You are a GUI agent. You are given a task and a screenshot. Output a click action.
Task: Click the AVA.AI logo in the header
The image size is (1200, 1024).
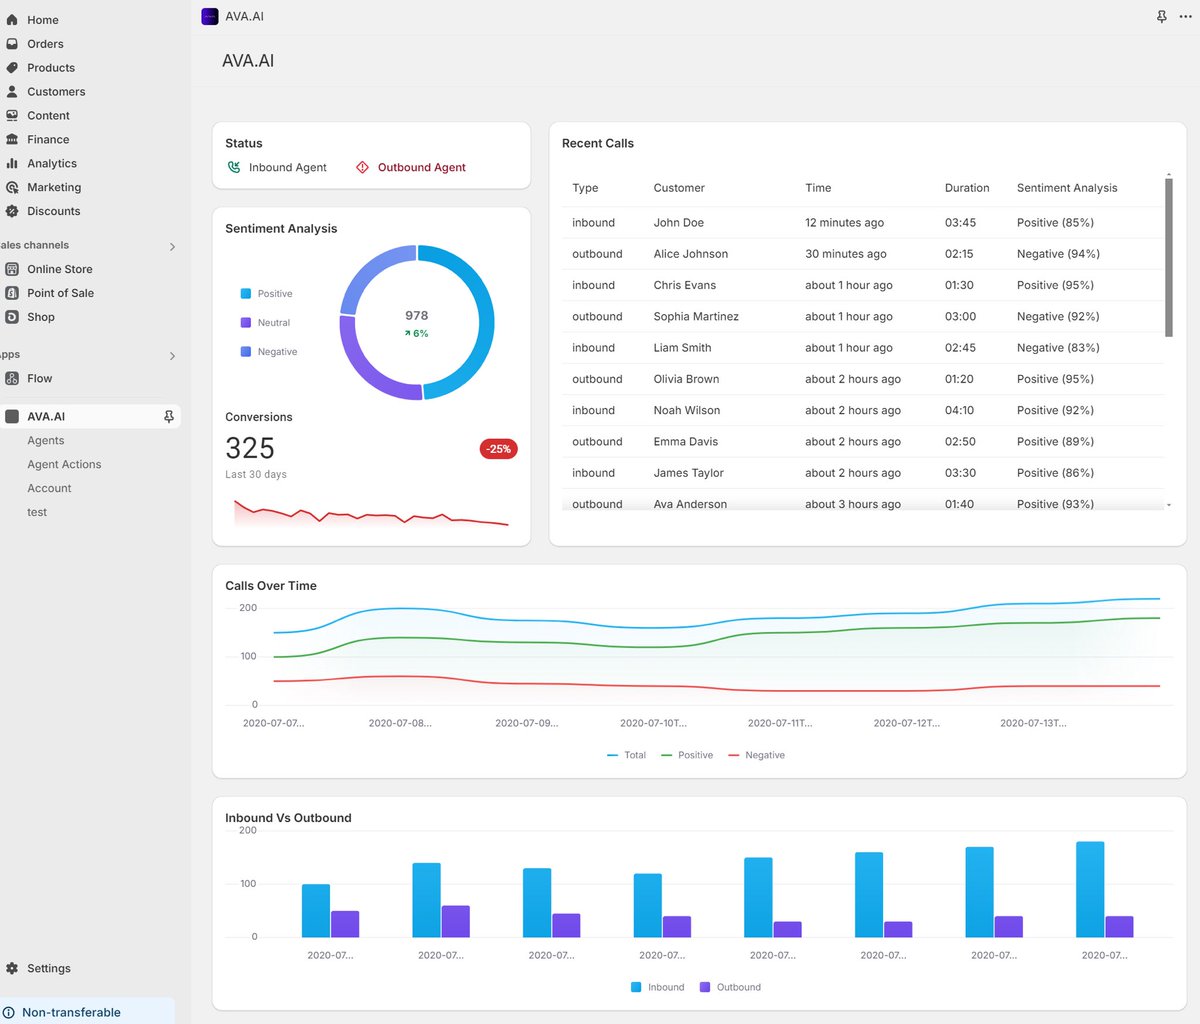[210, 16]
